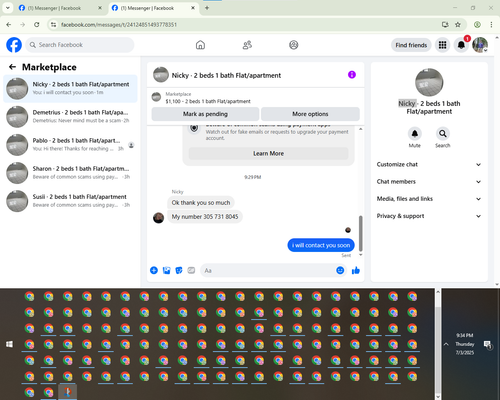Click the Find friends button

(x=411, y=45)
